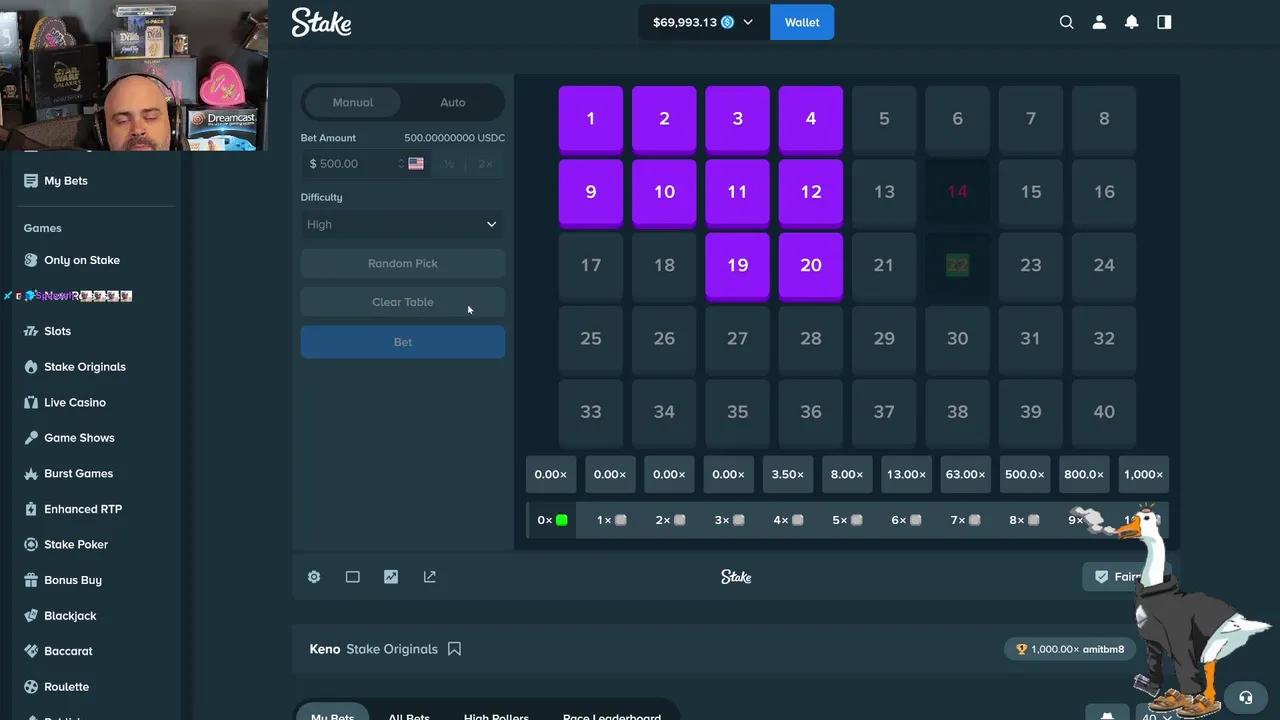This screenshot has width=1280, height=720.
Task: Deselect Keno tile number 12
Action: coord(811,193)
